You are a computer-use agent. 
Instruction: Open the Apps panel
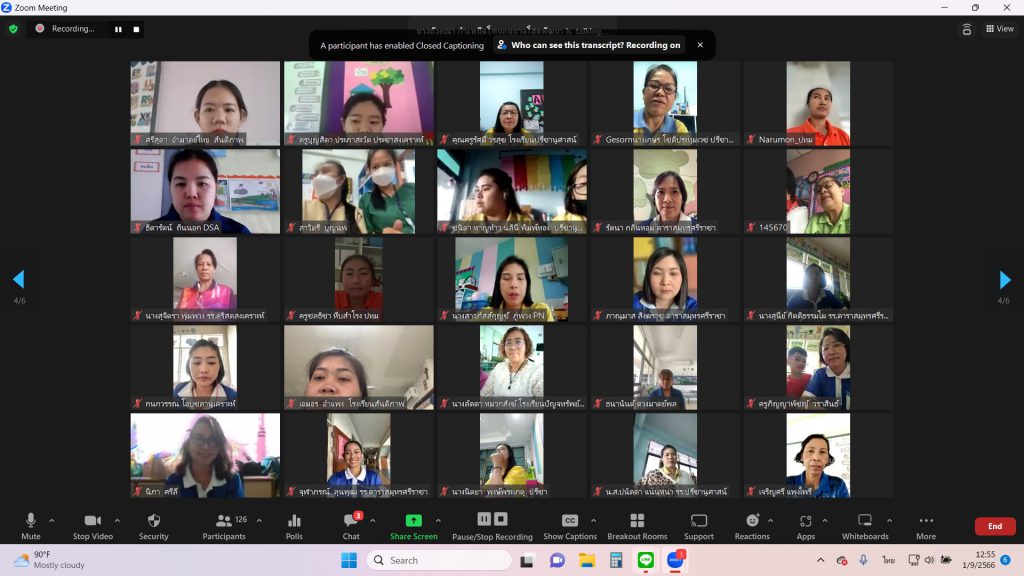pos(805,525)
